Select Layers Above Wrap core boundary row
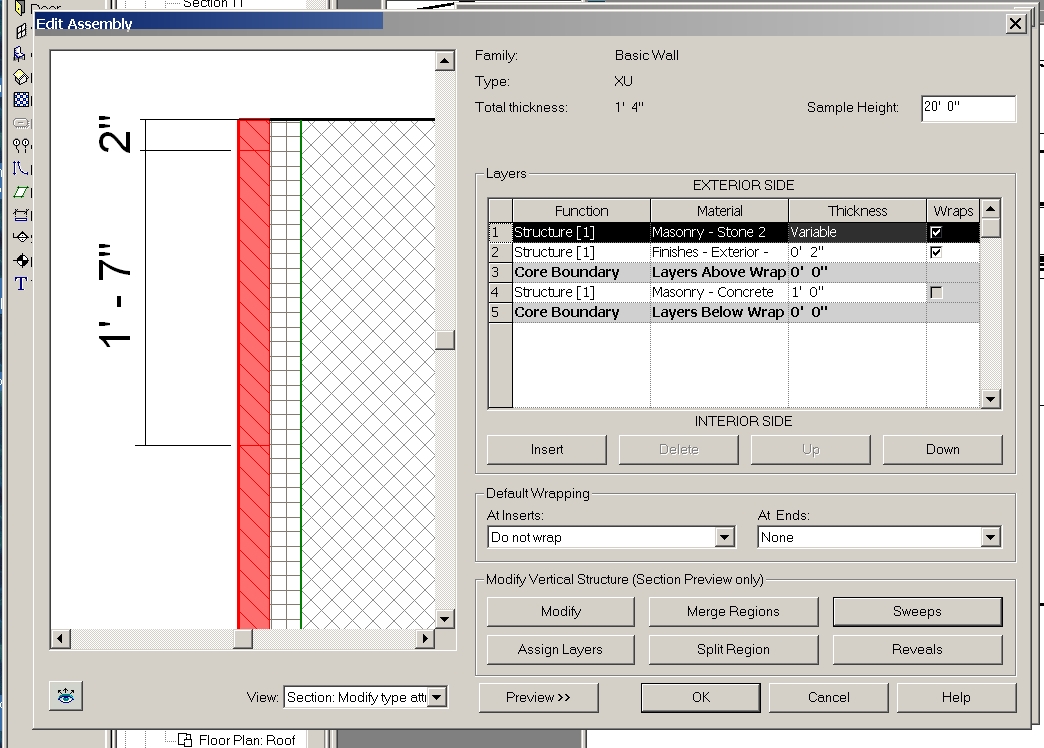This screenshot has height=748, width=1044. click(734, 272)
